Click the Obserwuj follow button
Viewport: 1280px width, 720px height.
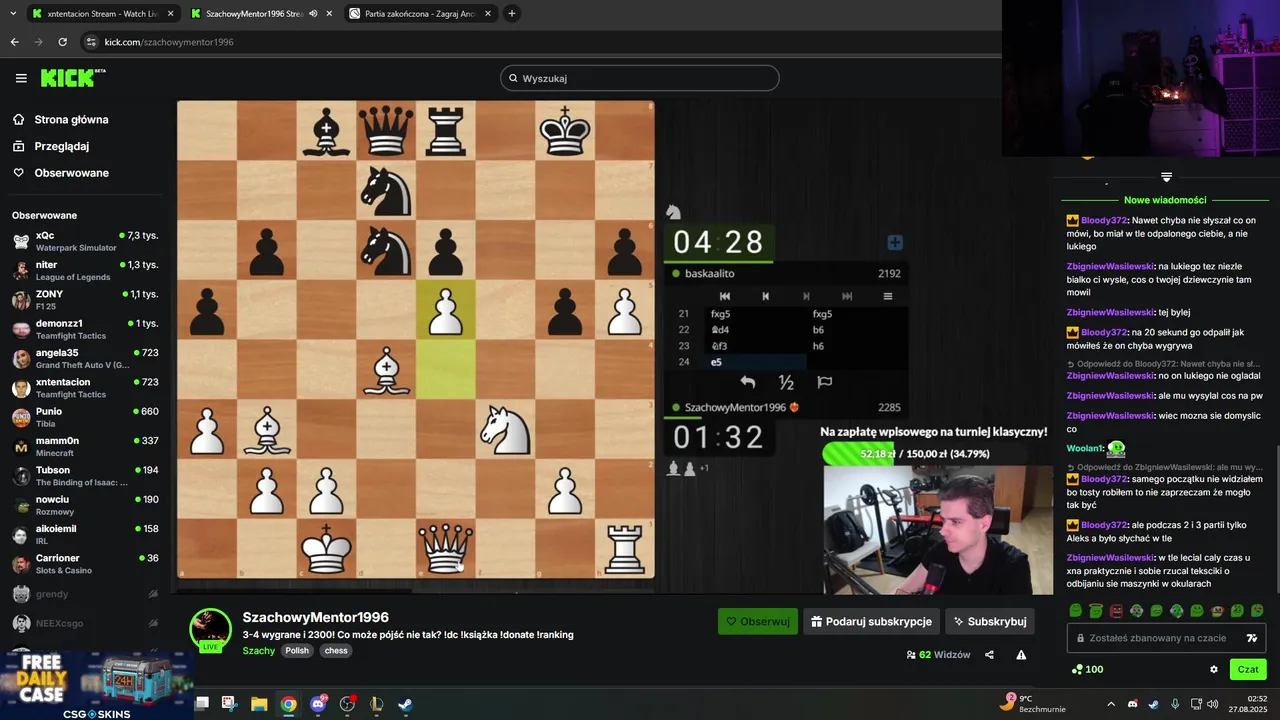(758, 621)
